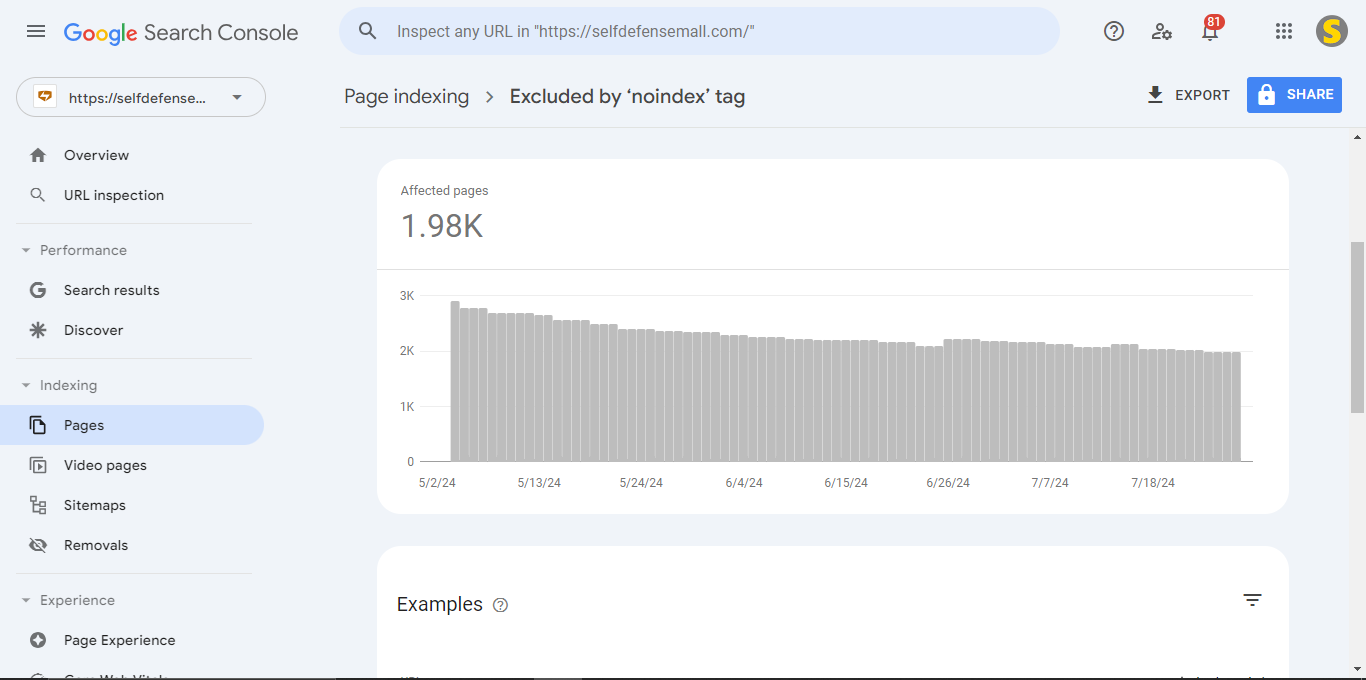This screenshot has width=1366, height=680.
Task: Open users and settings icon
Action: point(1162,31)
